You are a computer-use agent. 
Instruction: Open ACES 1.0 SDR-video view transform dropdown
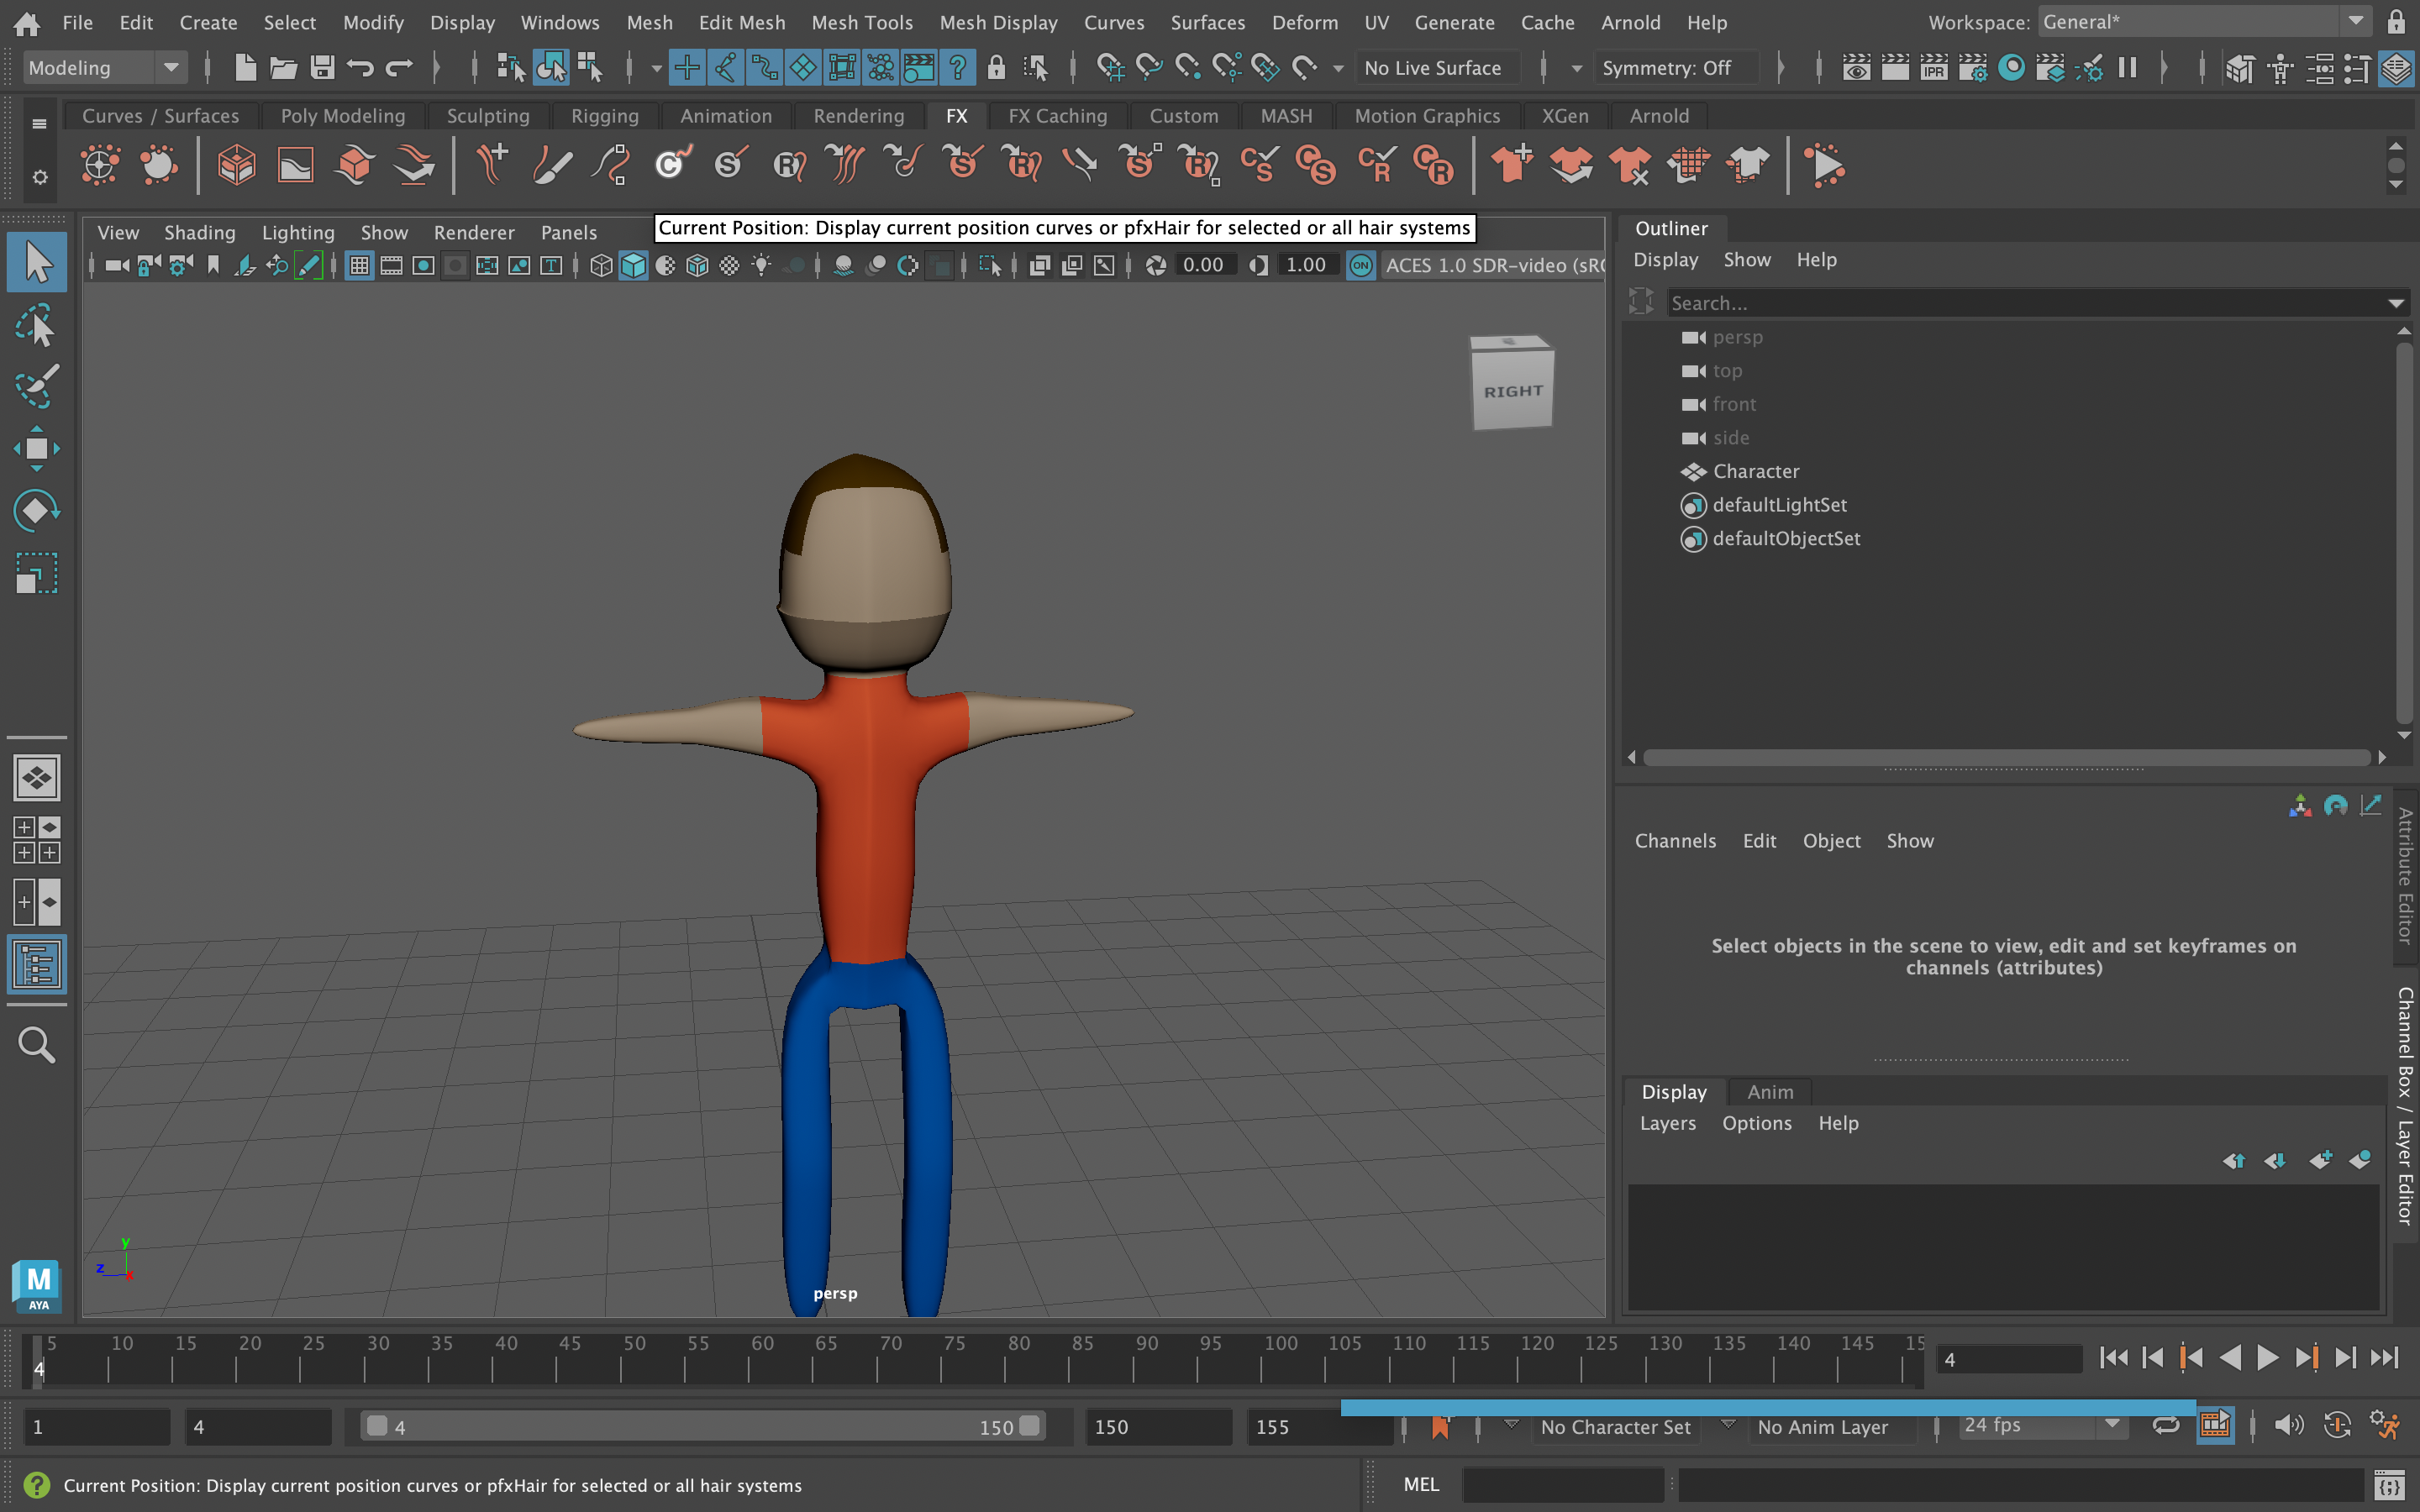(x=1493, y=265)
